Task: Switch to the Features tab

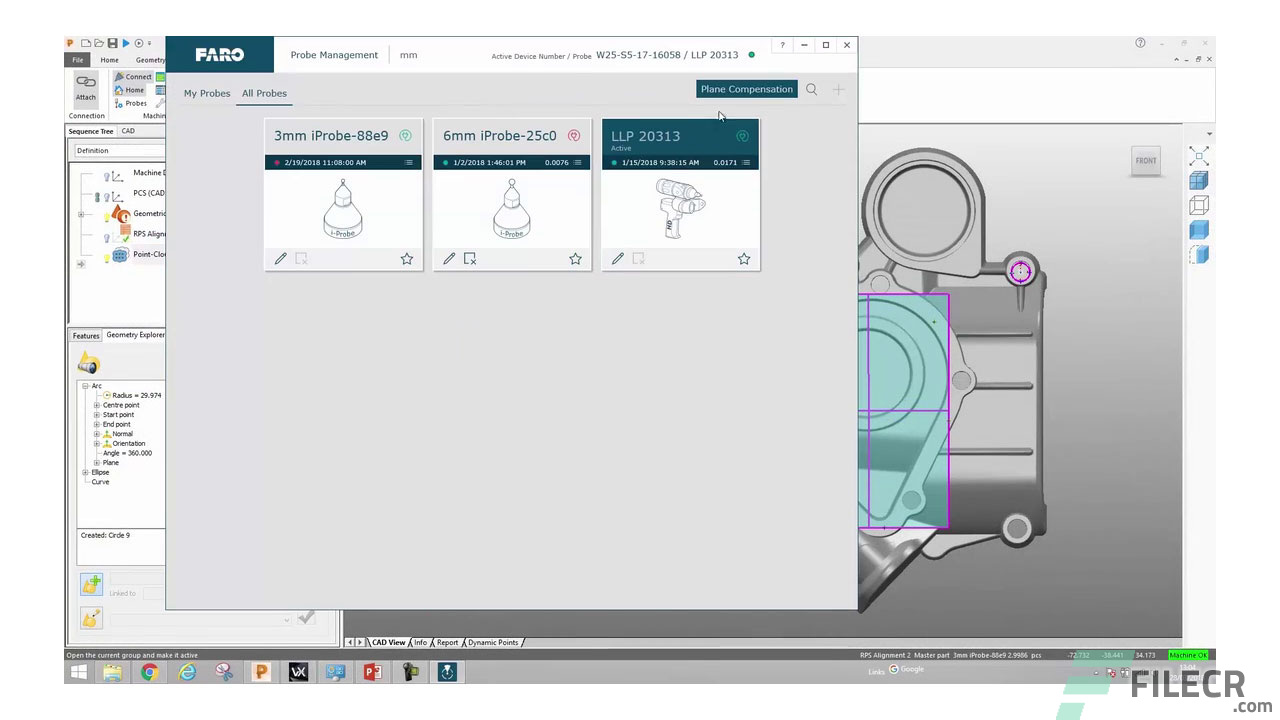Action: [86, 336]
